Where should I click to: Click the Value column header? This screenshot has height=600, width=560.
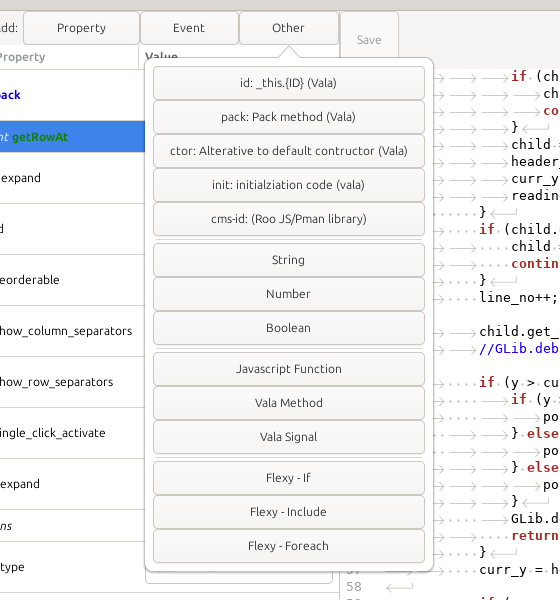(161, 56)
